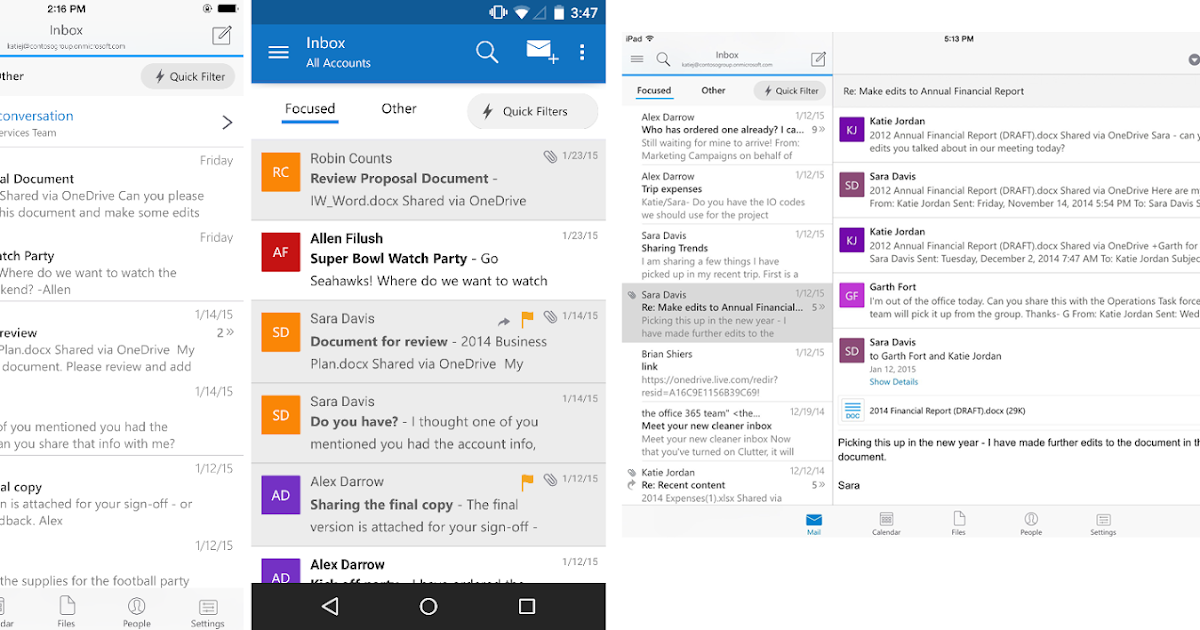Screen dimensions: 1200x630
Task: Click Show Details in Sara Davis email
Action: 894,381
